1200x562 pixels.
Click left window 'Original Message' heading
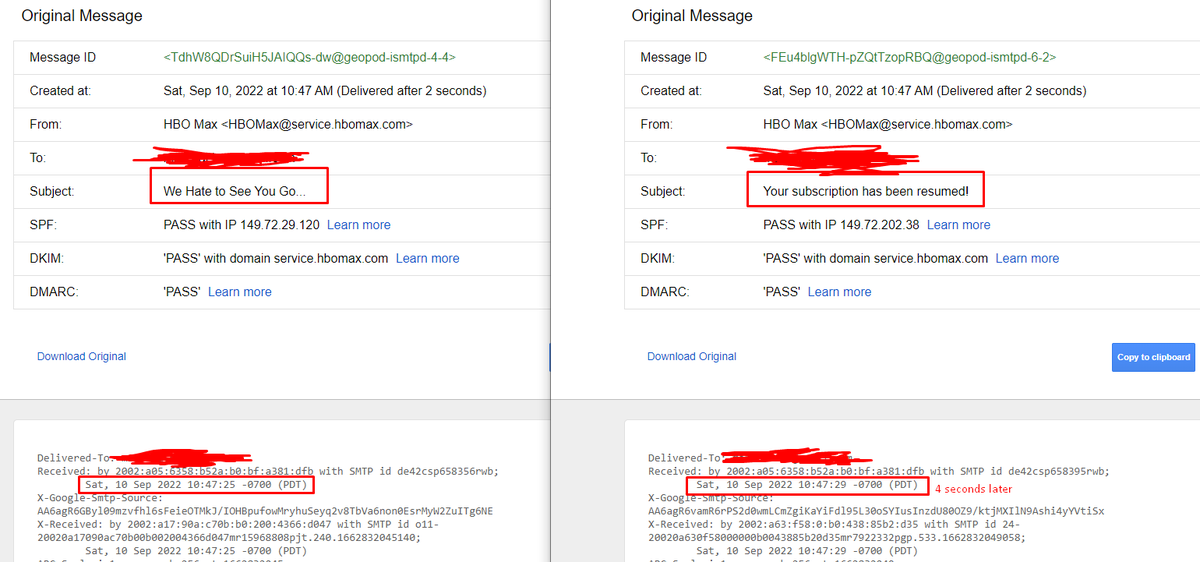(82, 16)
